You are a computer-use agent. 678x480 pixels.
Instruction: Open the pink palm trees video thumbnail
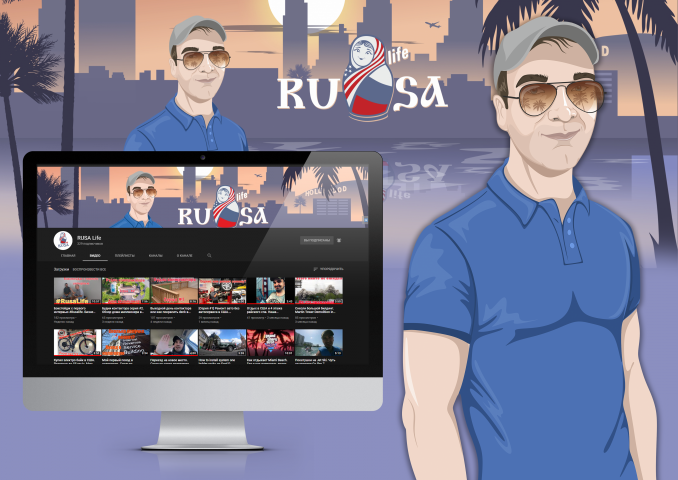tap(271, 342)
